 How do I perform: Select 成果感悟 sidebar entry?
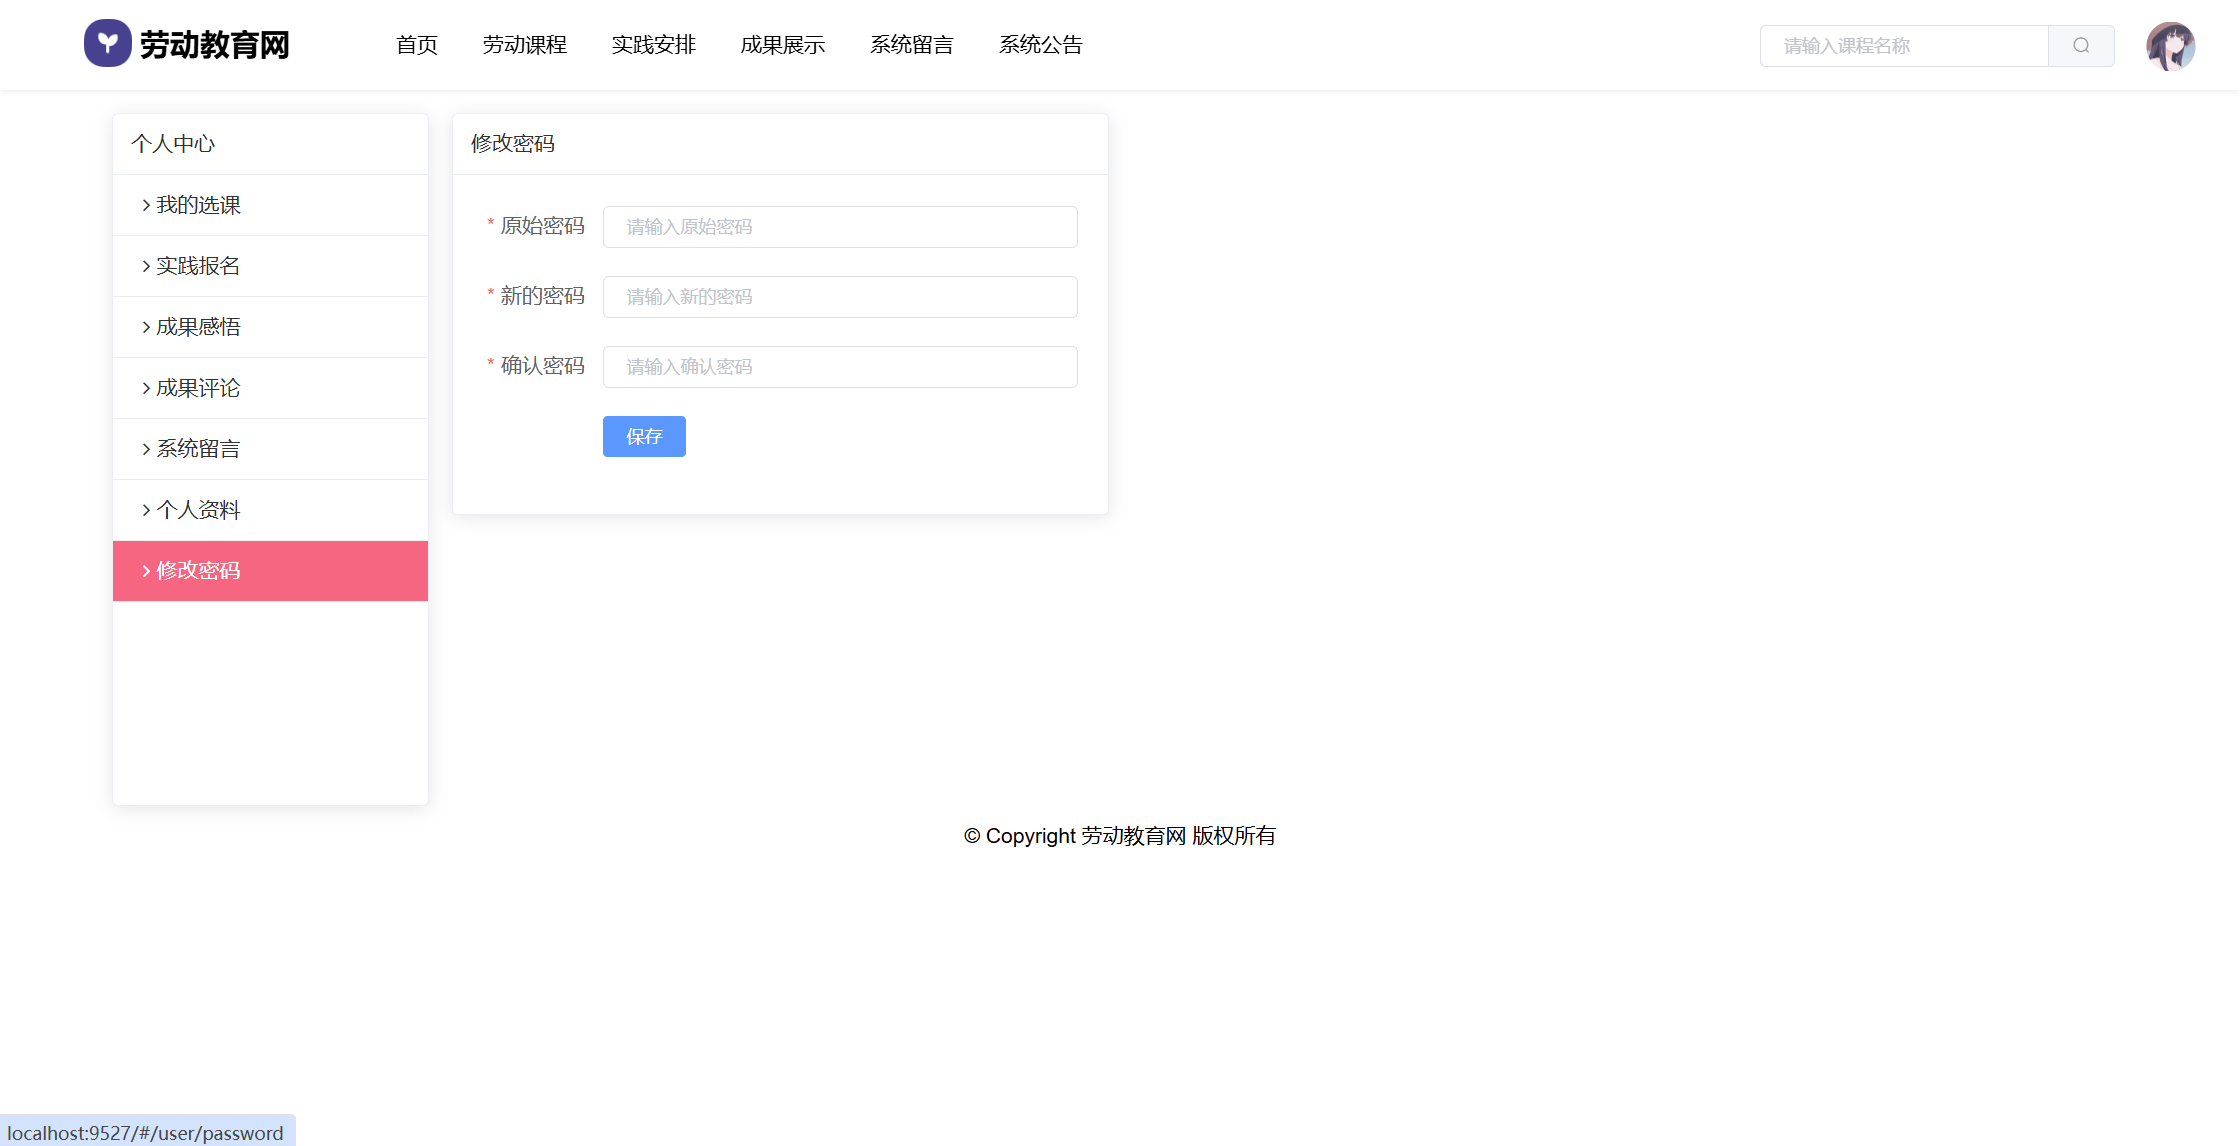click(198, 327)
